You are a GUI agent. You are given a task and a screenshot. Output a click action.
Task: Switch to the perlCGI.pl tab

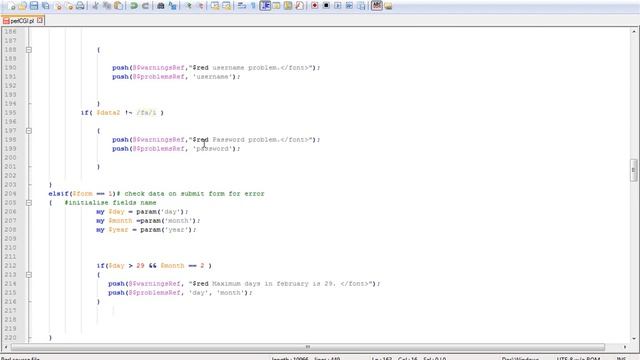pyautogui.click(x=22, y=20)
